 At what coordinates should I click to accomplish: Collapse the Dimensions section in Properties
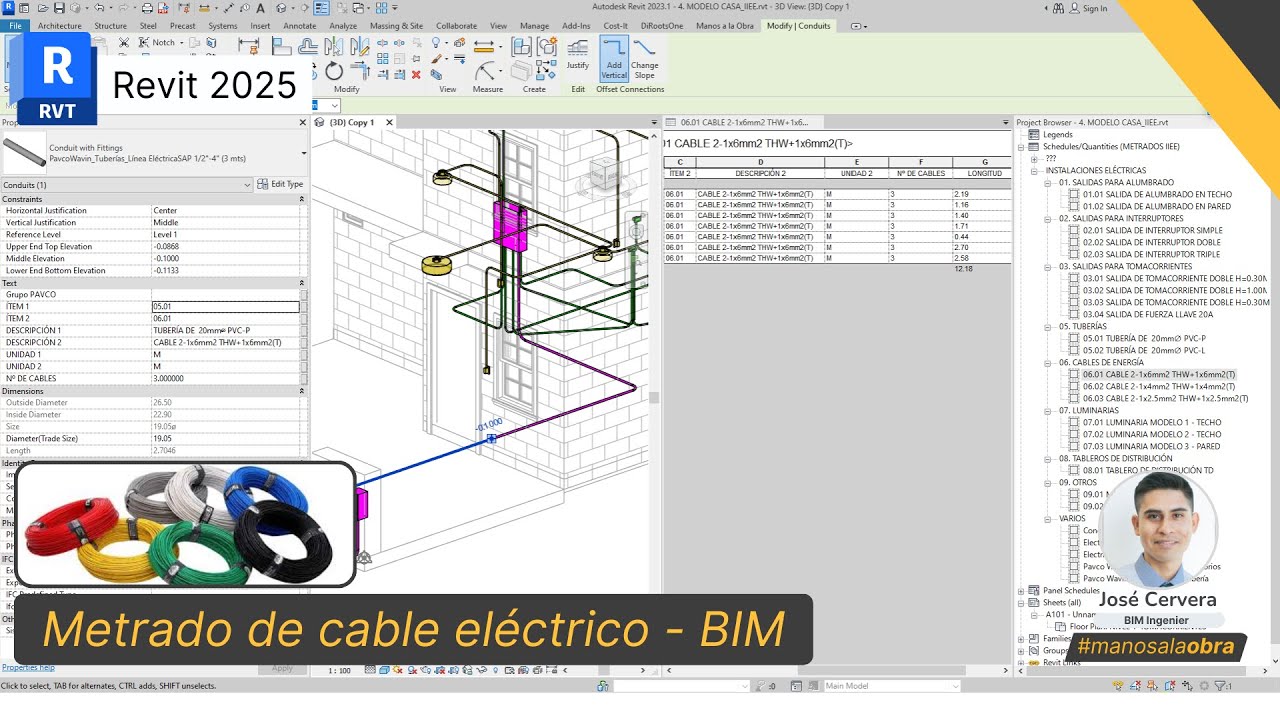[302, 391]
